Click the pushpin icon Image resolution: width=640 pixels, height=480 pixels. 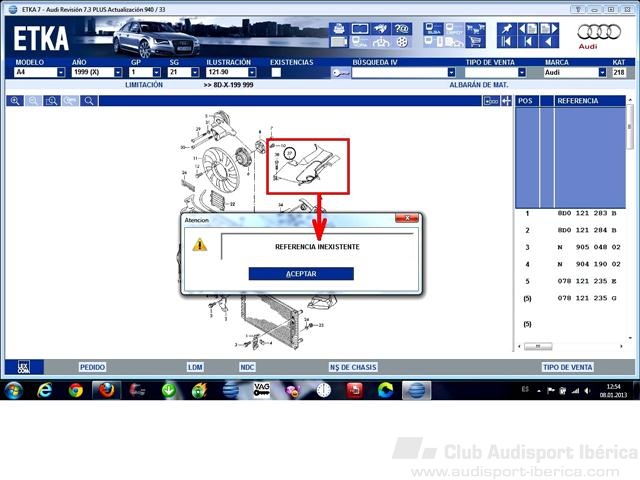pos(507,29)
